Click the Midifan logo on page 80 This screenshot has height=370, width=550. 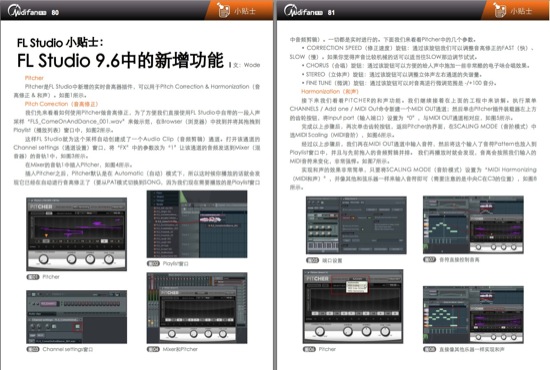(27, 11)
